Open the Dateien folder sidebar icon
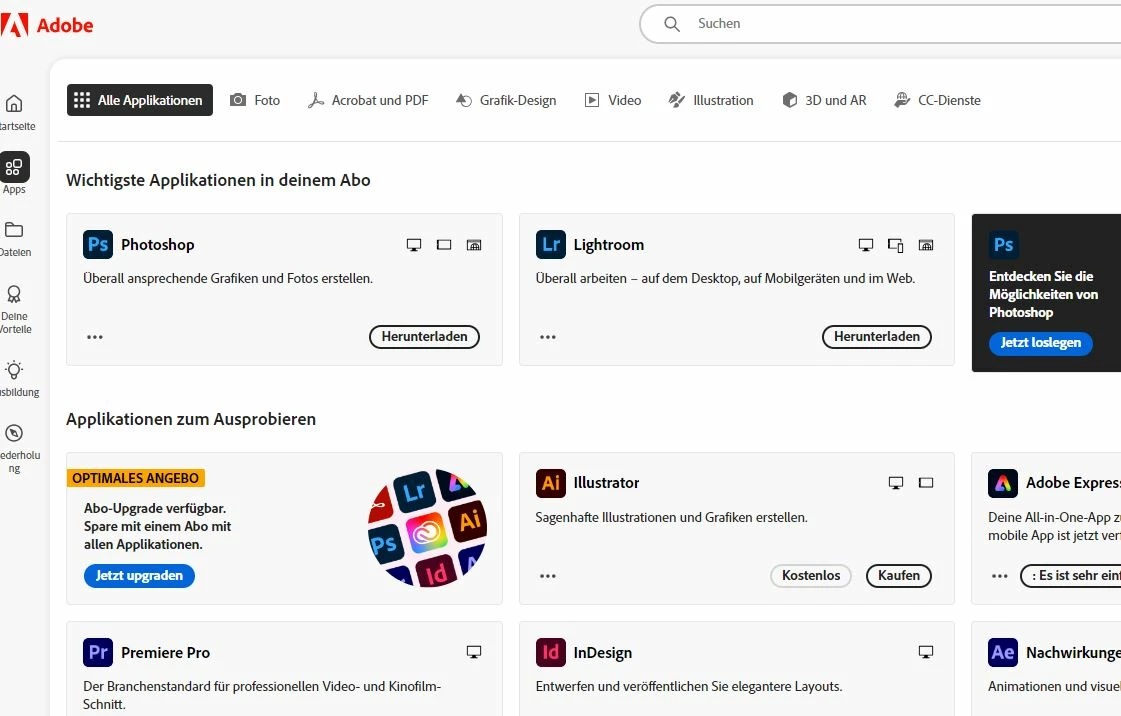 [x=14, y=229]
